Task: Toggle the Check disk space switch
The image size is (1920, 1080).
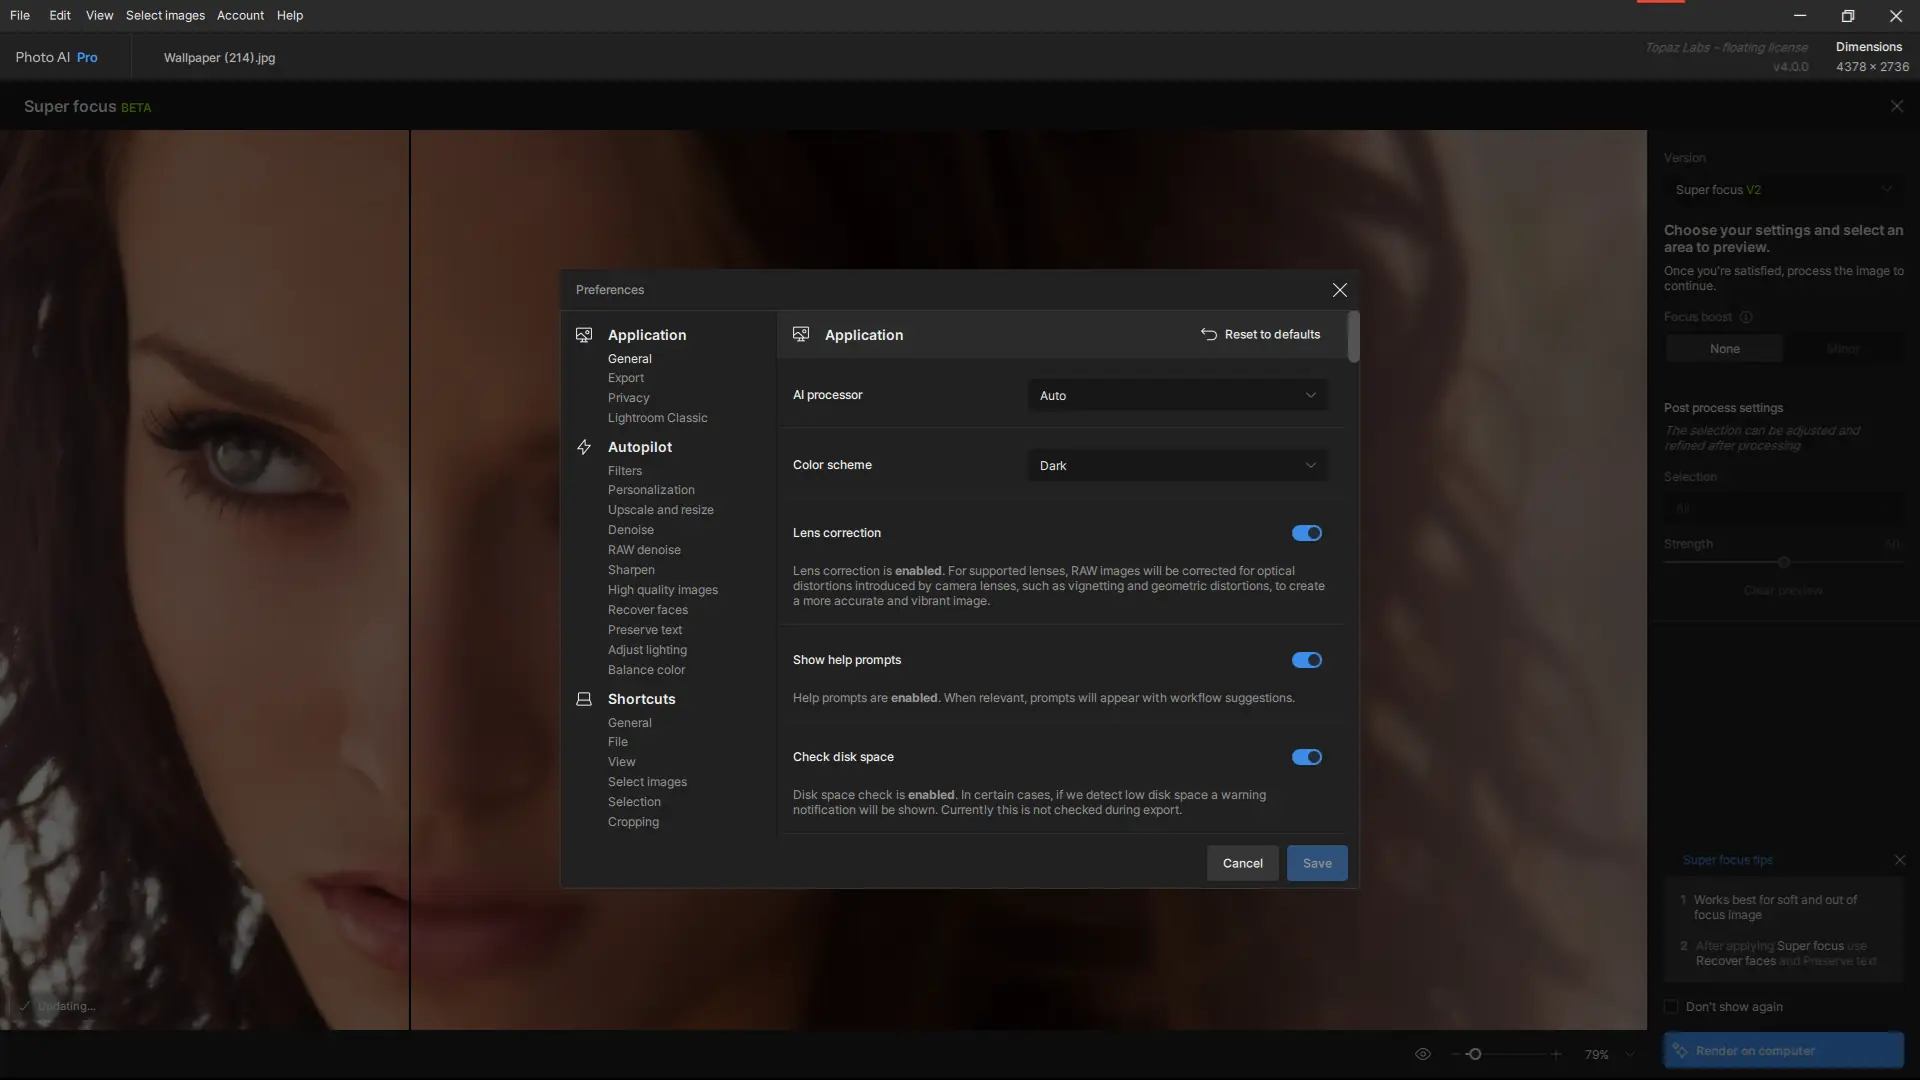Action: (1306, 757)
